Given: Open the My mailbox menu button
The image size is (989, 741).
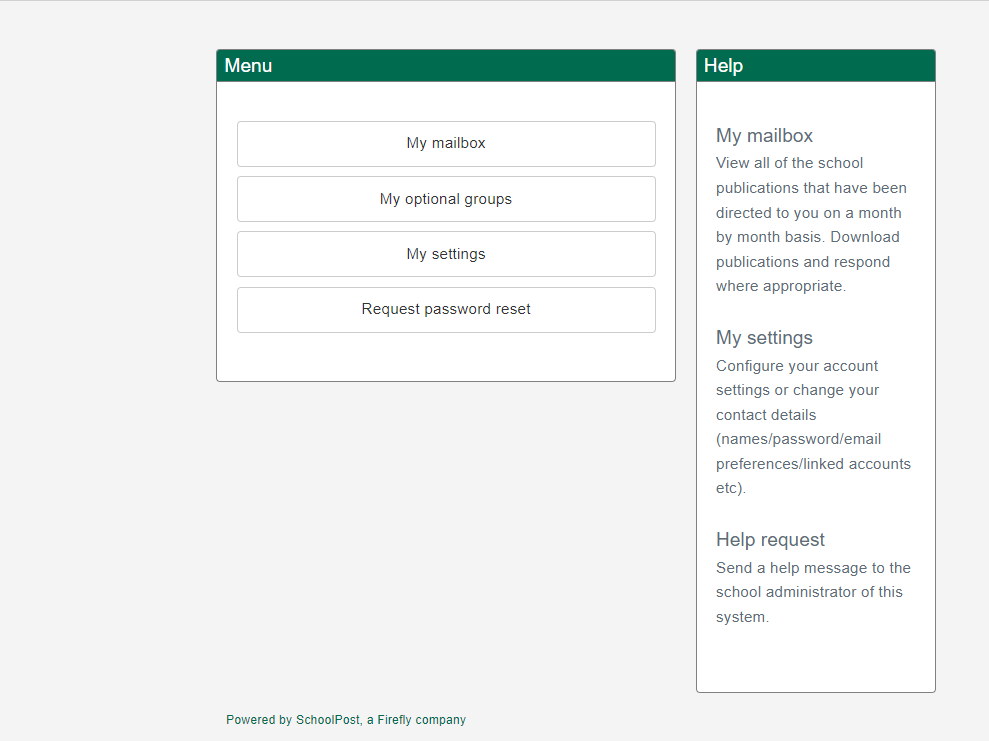Looking at the screenshot, I should tap(446, 144).
